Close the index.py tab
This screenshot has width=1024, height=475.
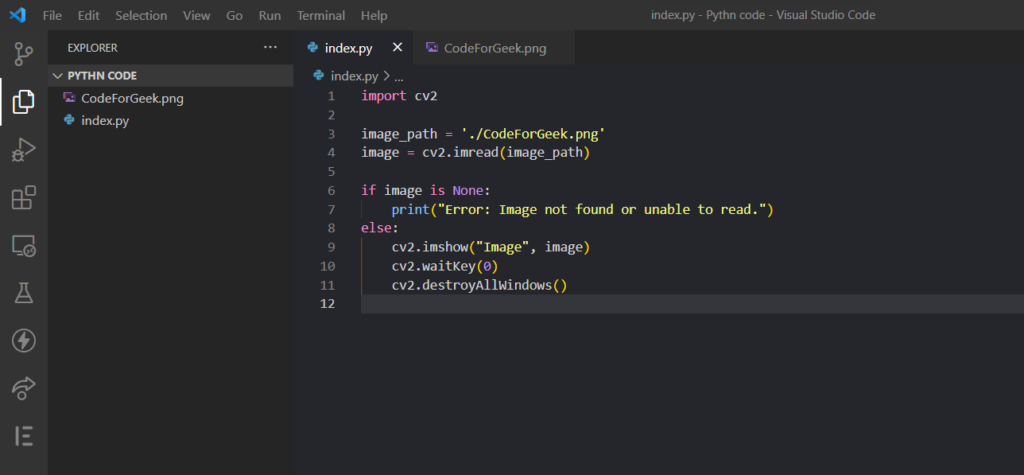point(397,48)
